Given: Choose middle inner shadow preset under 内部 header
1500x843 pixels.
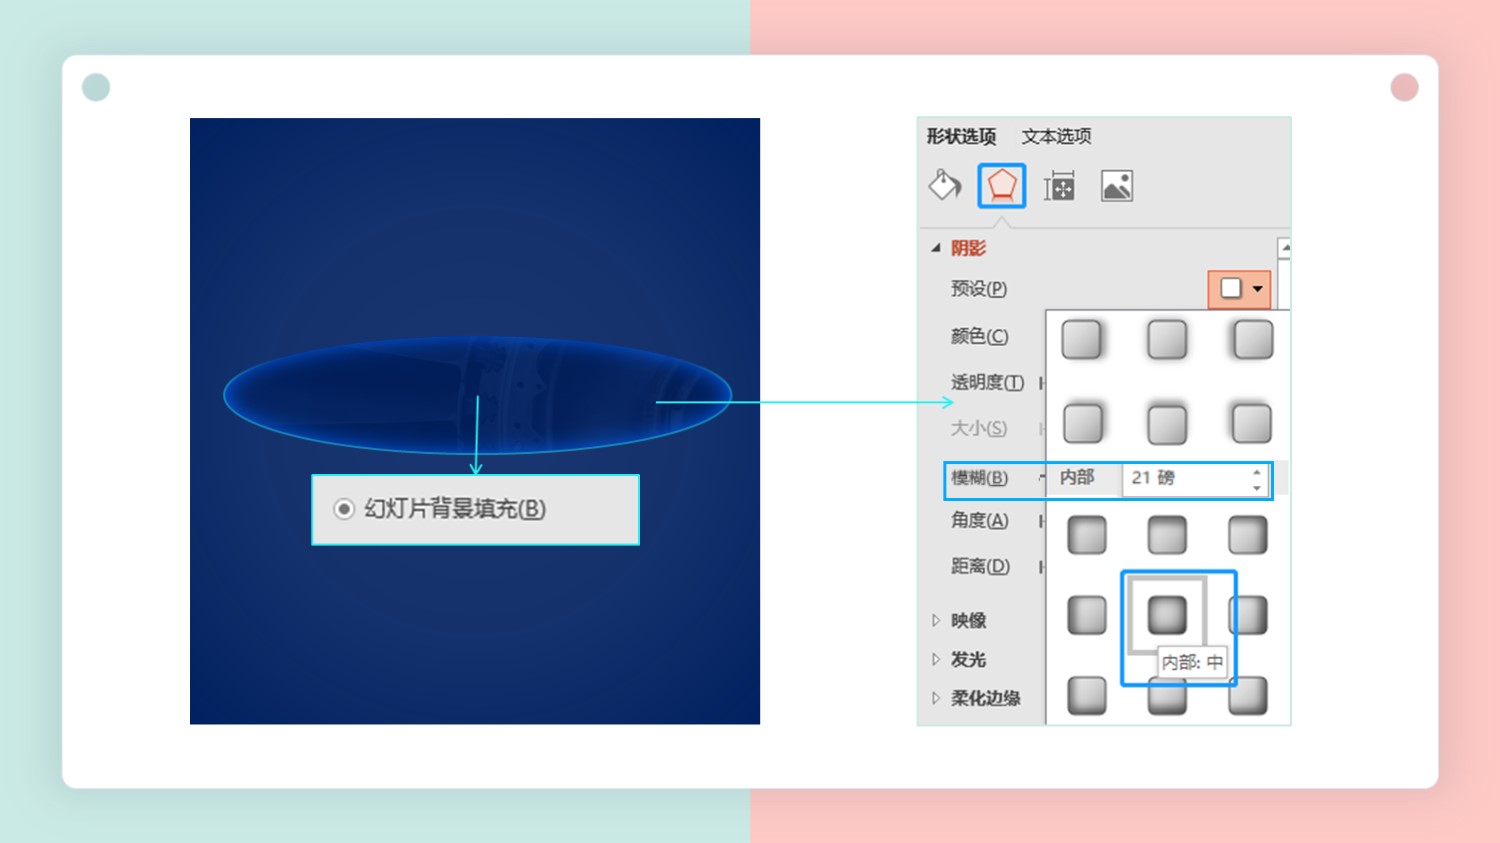Looking at the screenshot, I should (1167, 535).
